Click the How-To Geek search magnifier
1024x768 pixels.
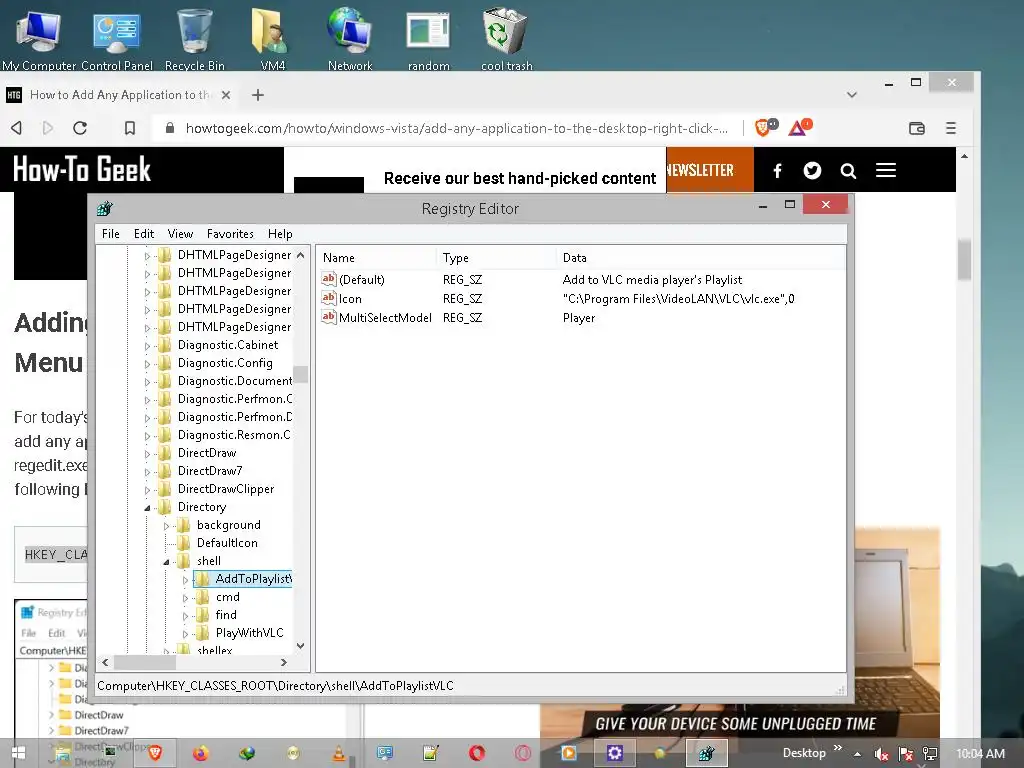point(848,171)
